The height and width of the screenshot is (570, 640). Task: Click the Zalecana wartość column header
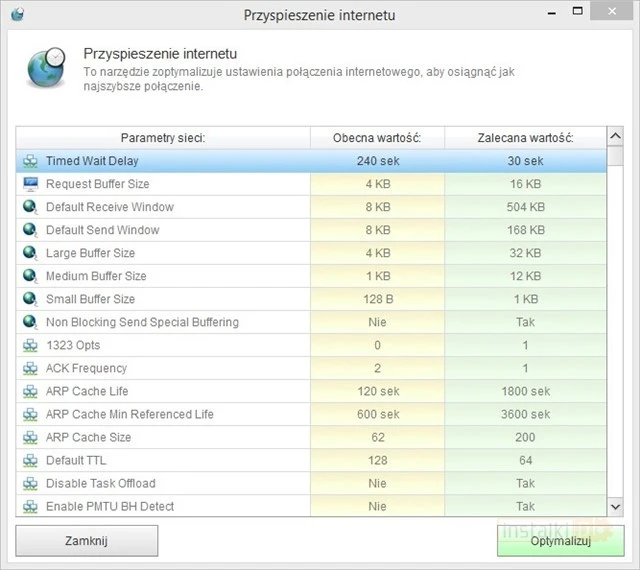(524, 137)
